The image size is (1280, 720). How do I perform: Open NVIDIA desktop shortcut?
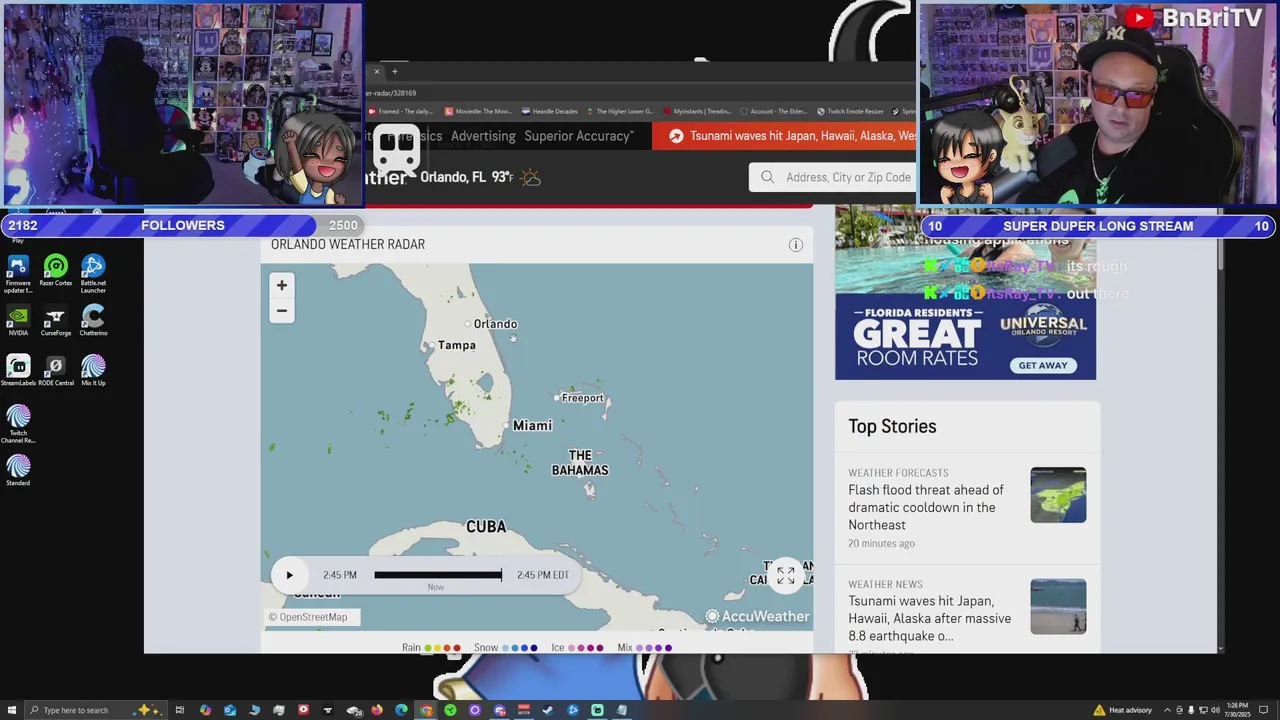click(x=18, y=321)
